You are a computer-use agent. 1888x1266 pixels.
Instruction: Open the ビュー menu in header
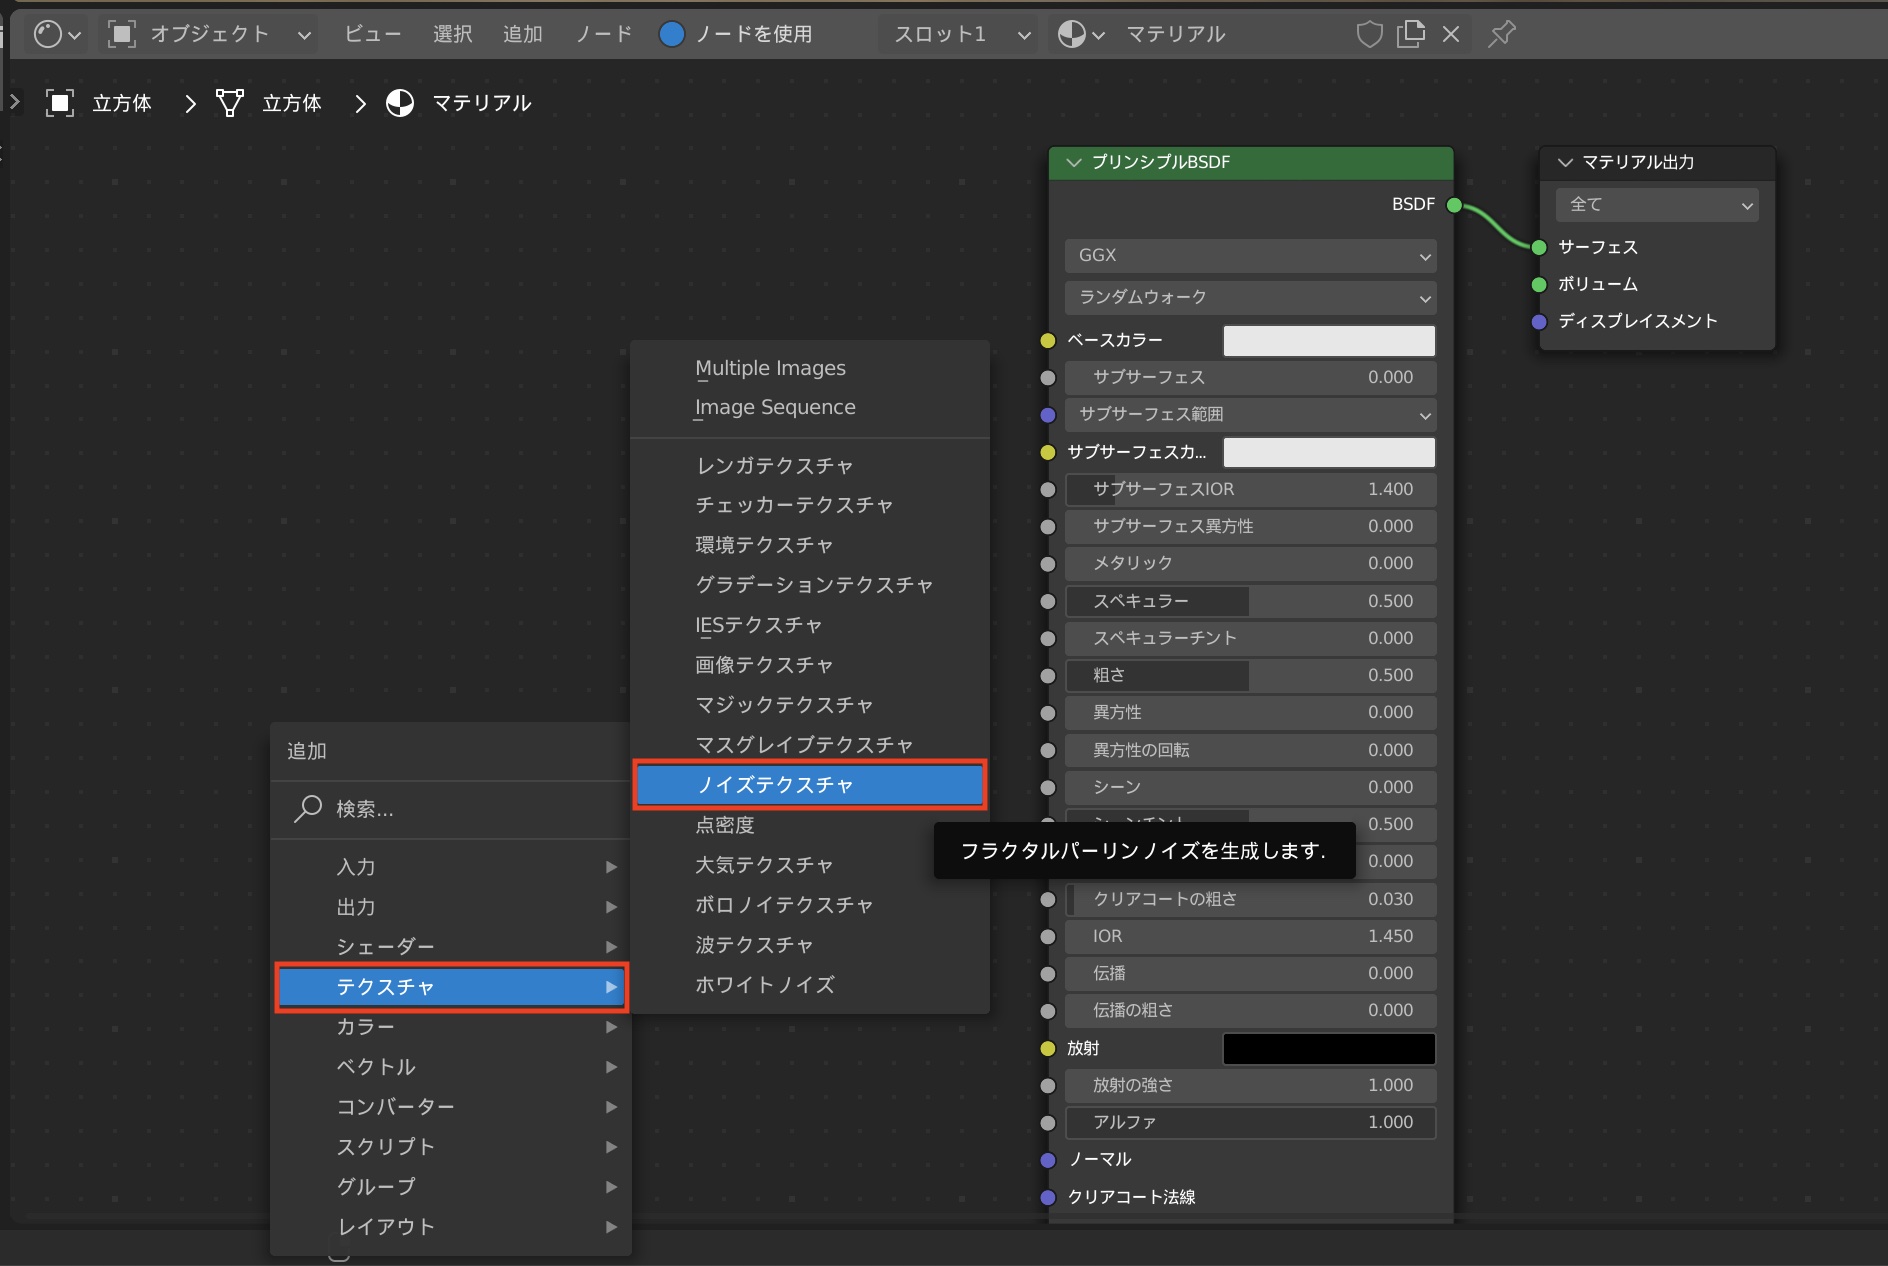click(x=372, y=34)
